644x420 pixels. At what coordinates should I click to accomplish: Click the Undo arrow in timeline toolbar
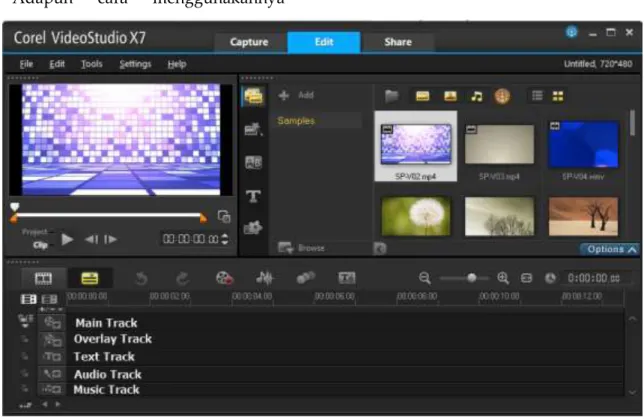coord(141,279)
